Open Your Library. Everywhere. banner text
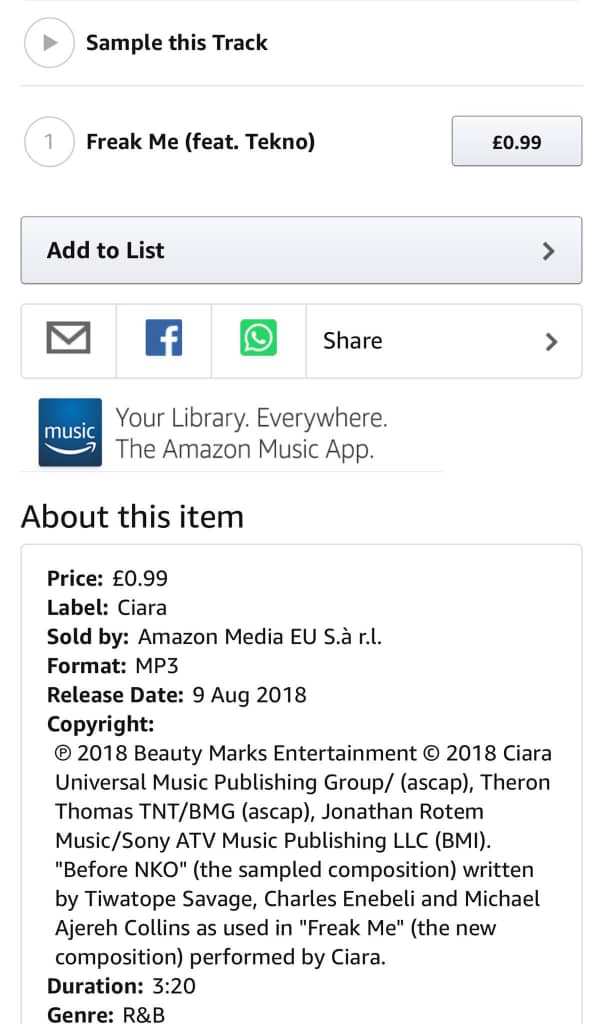 252,418
